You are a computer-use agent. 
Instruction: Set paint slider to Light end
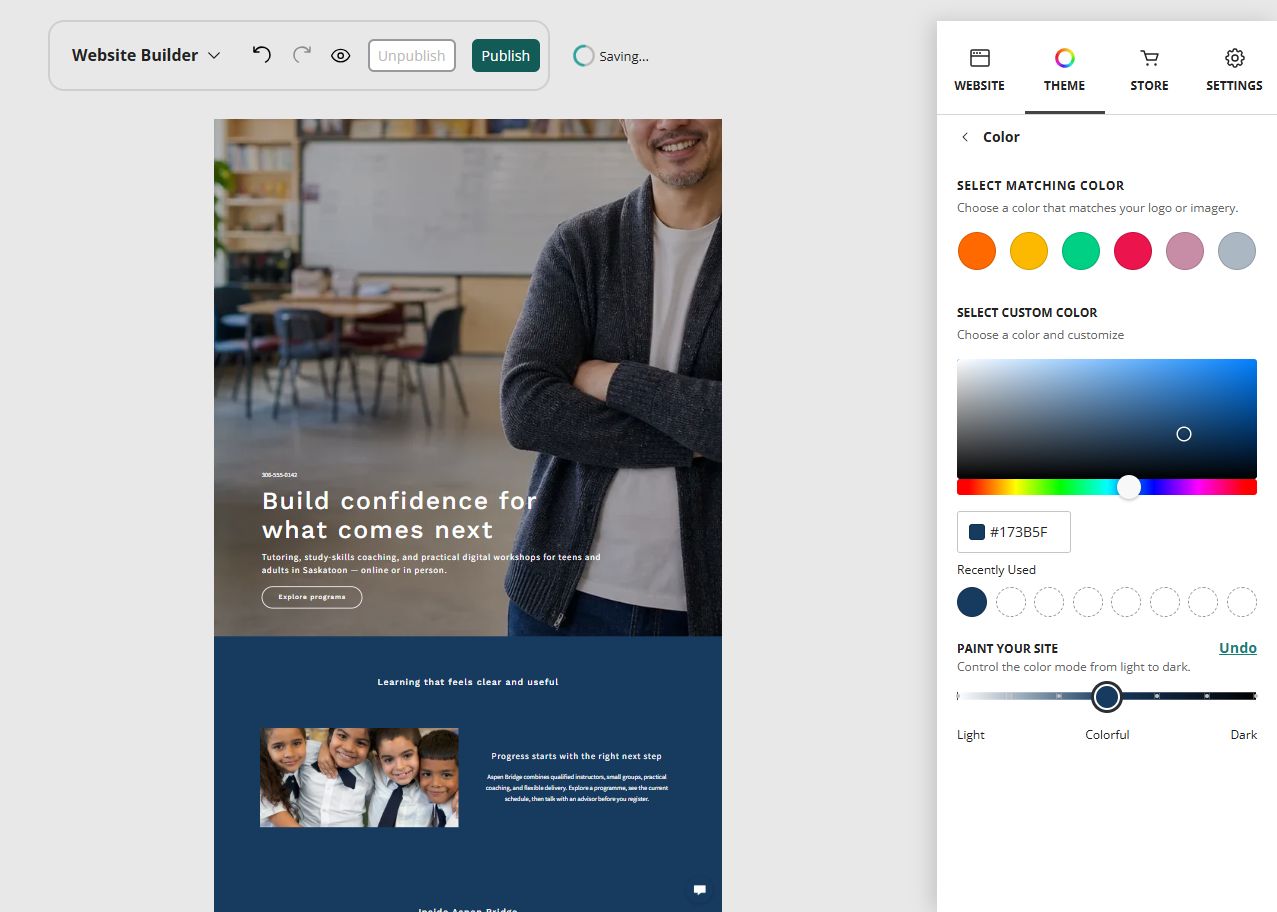[x=959, y=696]
